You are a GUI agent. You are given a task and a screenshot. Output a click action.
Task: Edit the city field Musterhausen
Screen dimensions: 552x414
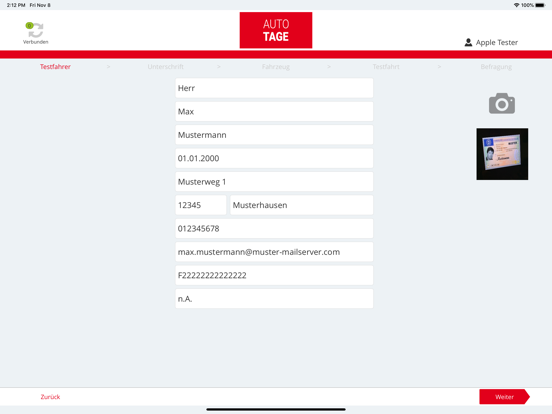click(302, 205)
